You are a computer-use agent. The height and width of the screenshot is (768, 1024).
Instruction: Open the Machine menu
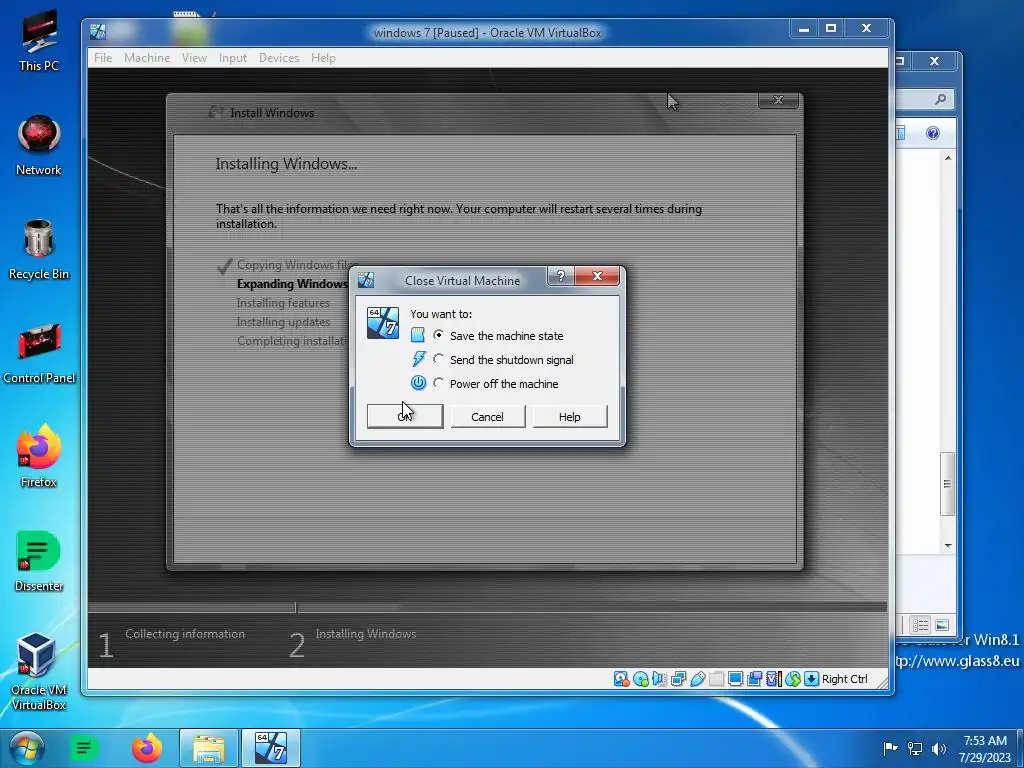[147, 58]
